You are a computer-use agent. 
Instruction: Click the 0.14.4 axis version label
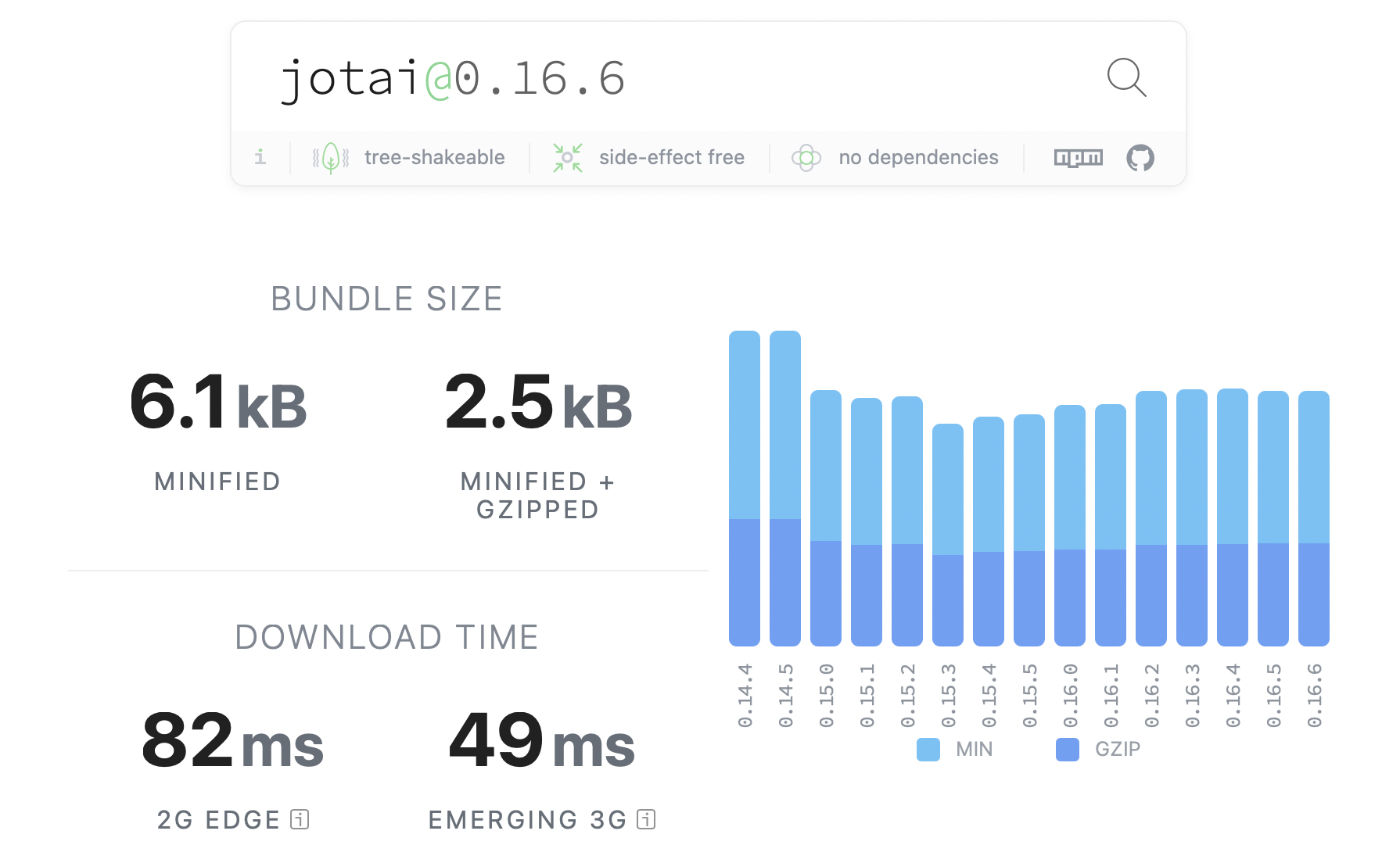tap(745, 694)
